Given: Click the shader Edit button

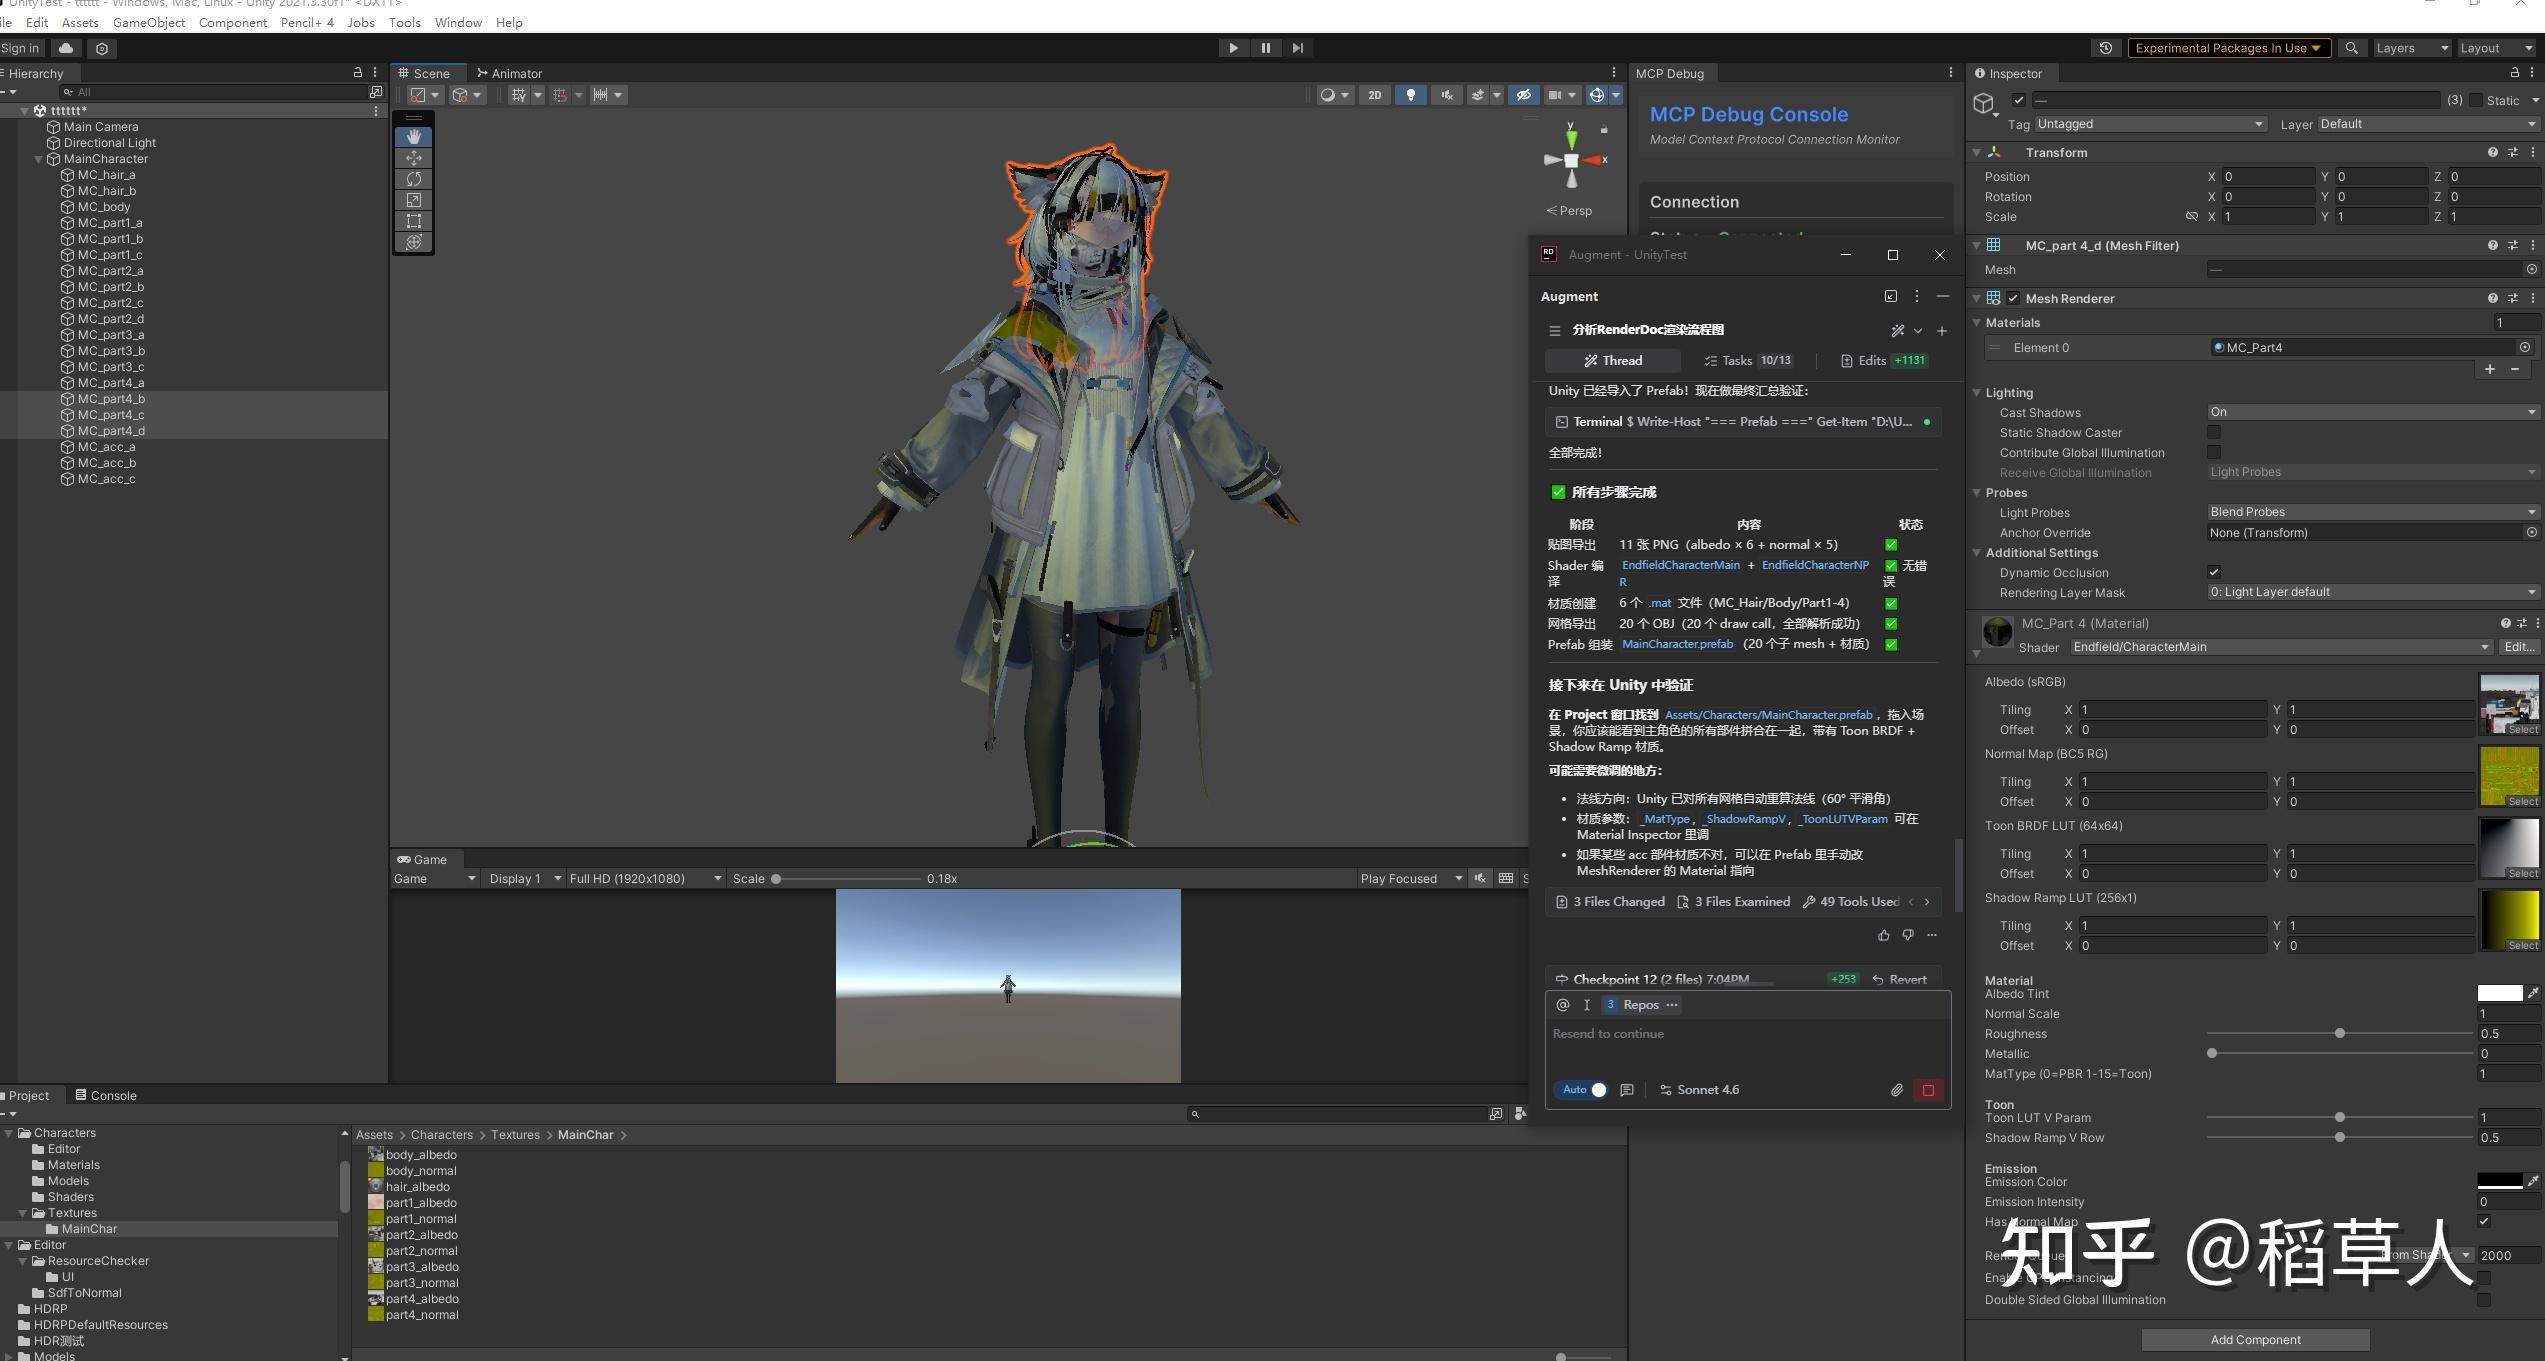Looking at the screenshot, I should click(x=2519, y=647).
